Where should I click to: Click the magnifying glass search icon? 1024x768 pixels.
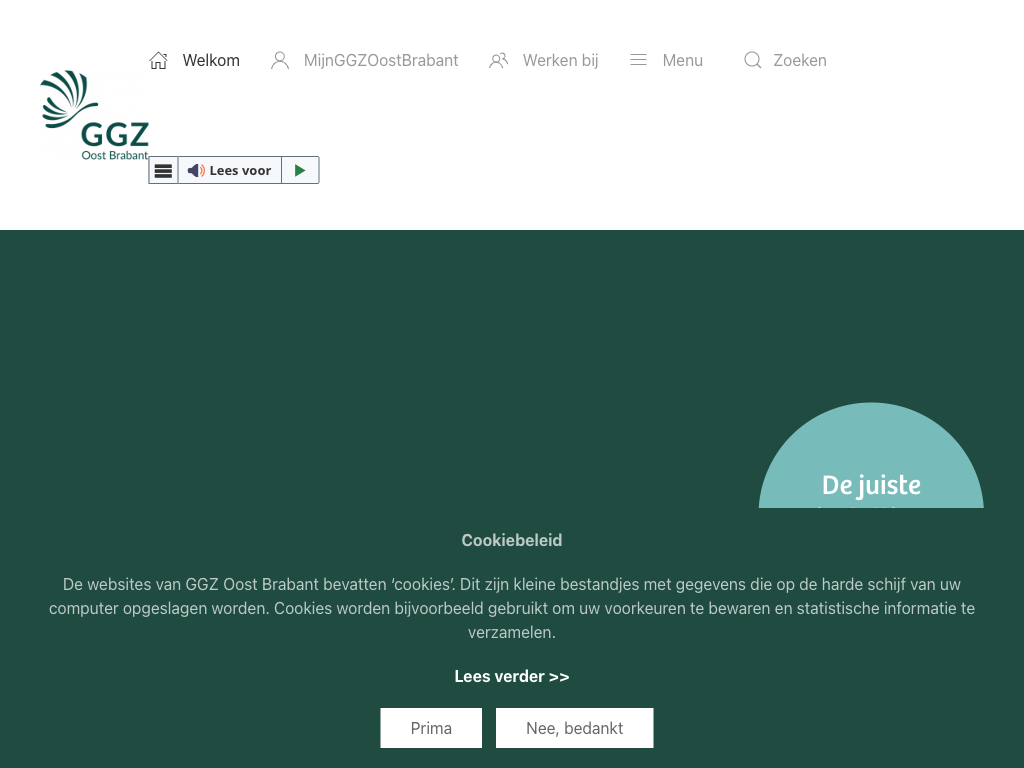tap(752, 61)
